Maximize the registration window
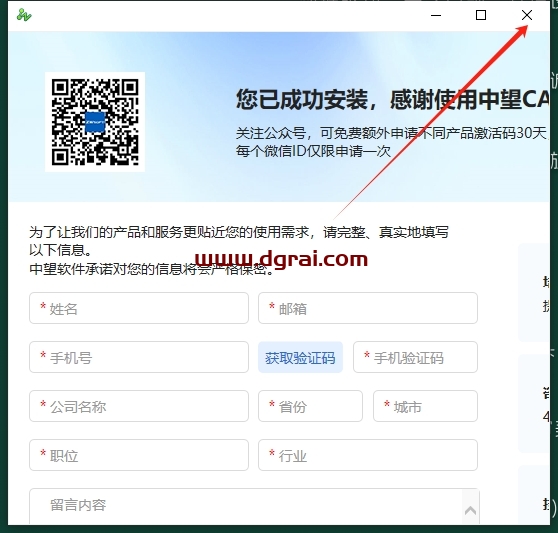Screen dimensions: 558x533 click(x=481, y=15)
